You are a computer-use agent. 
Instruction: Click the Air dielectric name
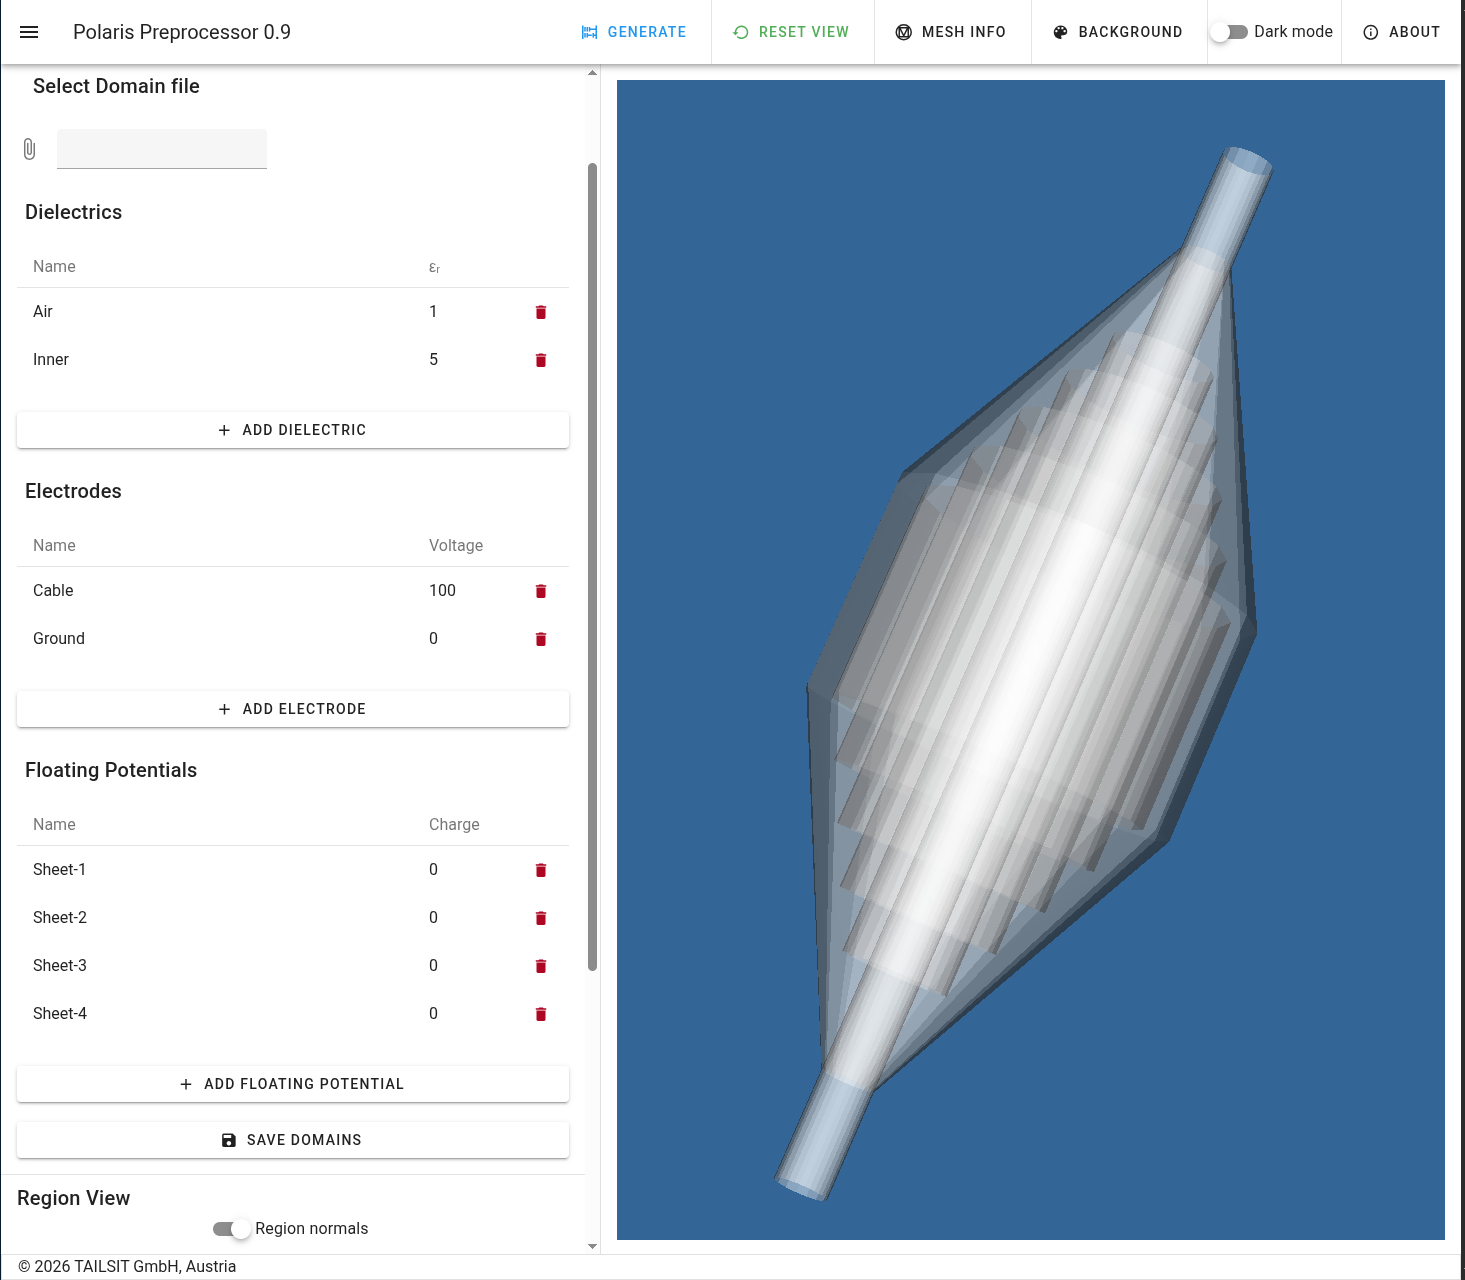(43, 312)
